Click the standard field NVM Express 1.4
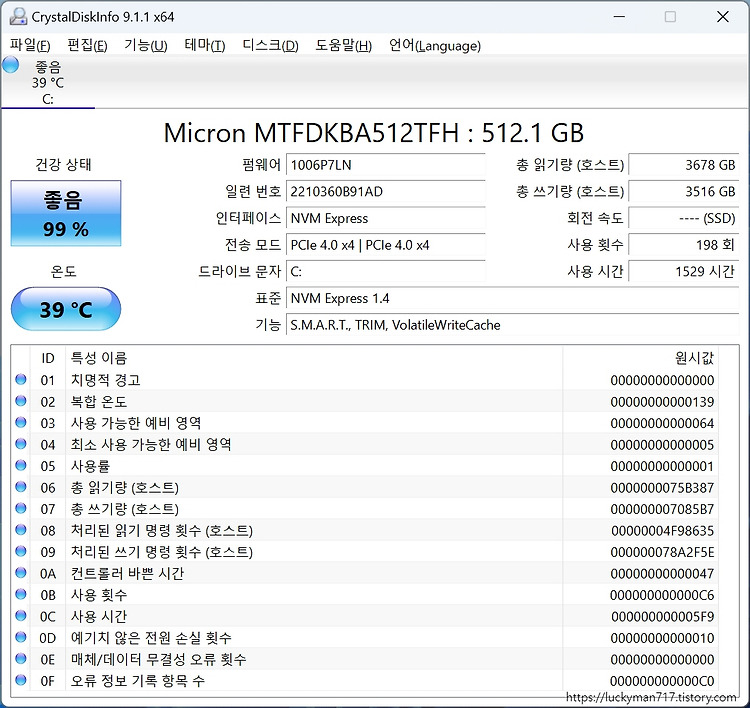750x708 pixels. [x=513, y=299]
